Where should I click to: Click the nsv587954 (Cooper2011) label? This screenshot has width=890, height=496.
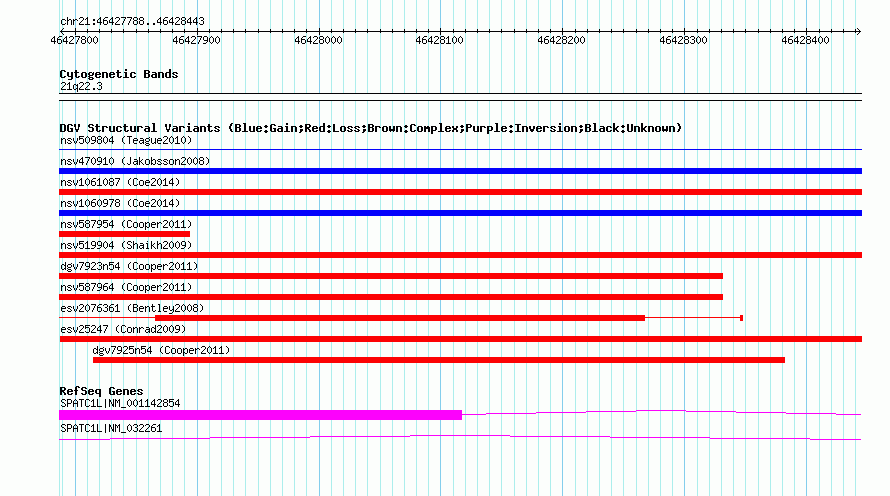coord(126,224)
